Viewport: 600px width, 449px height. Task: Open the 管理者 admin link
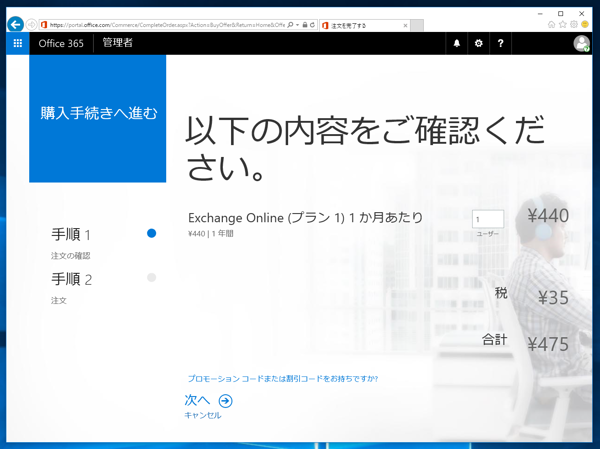tap(117, 42)
